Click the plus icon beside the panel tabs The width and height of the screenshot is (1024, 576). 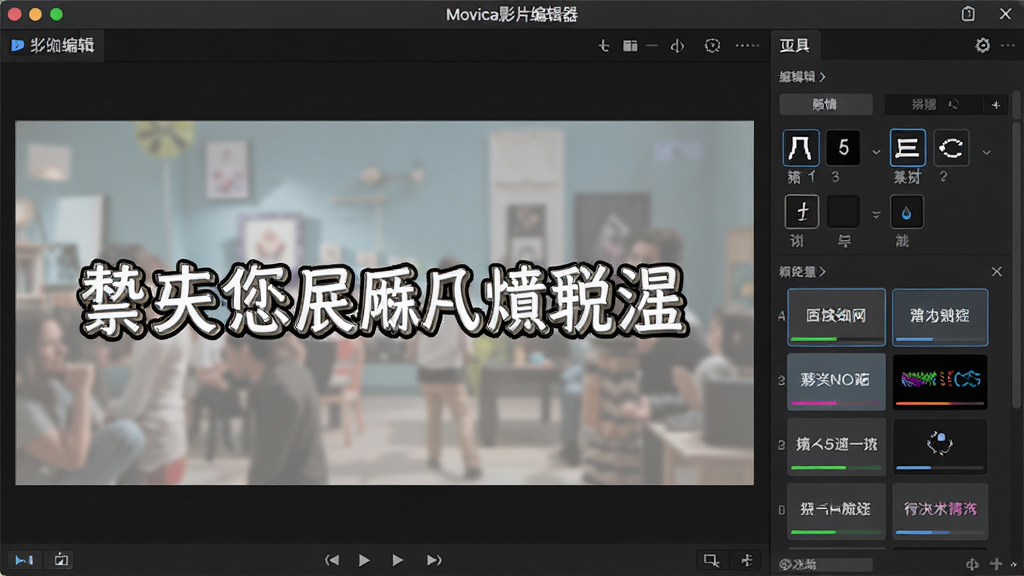click(x=995, y=104)
